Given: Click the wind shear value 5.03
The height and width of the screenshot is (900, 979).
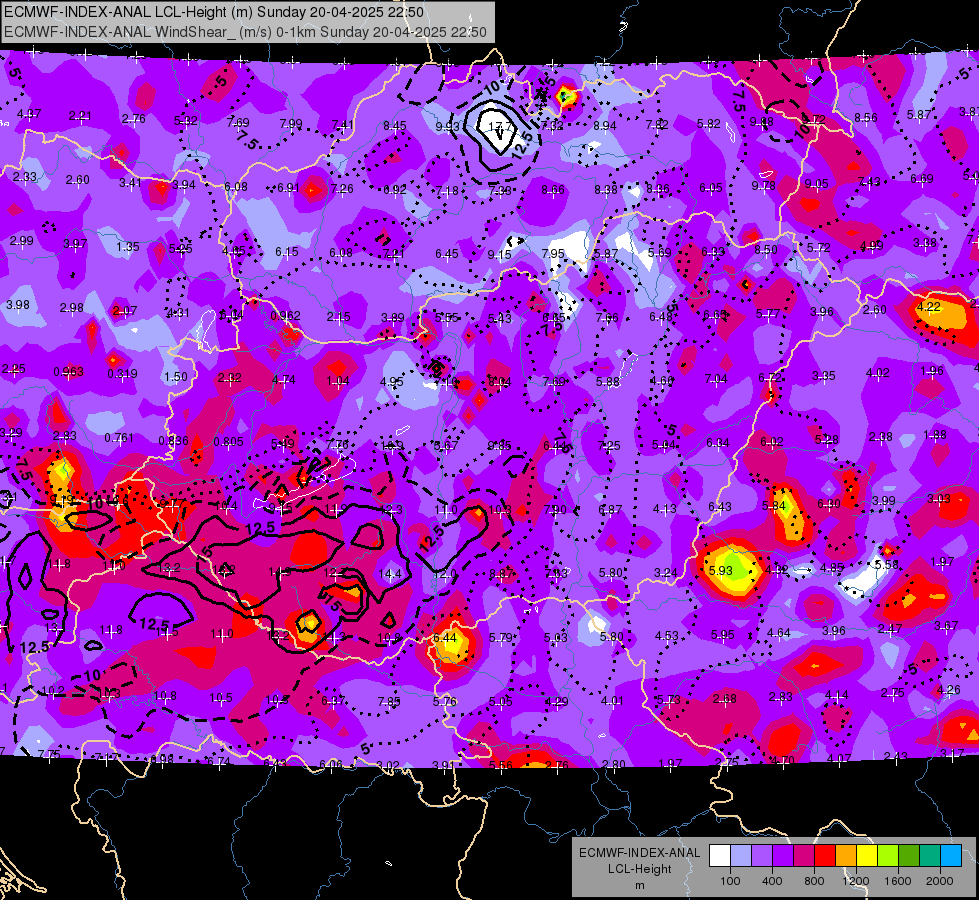Looking at the screenshot, I should [556, 638].
